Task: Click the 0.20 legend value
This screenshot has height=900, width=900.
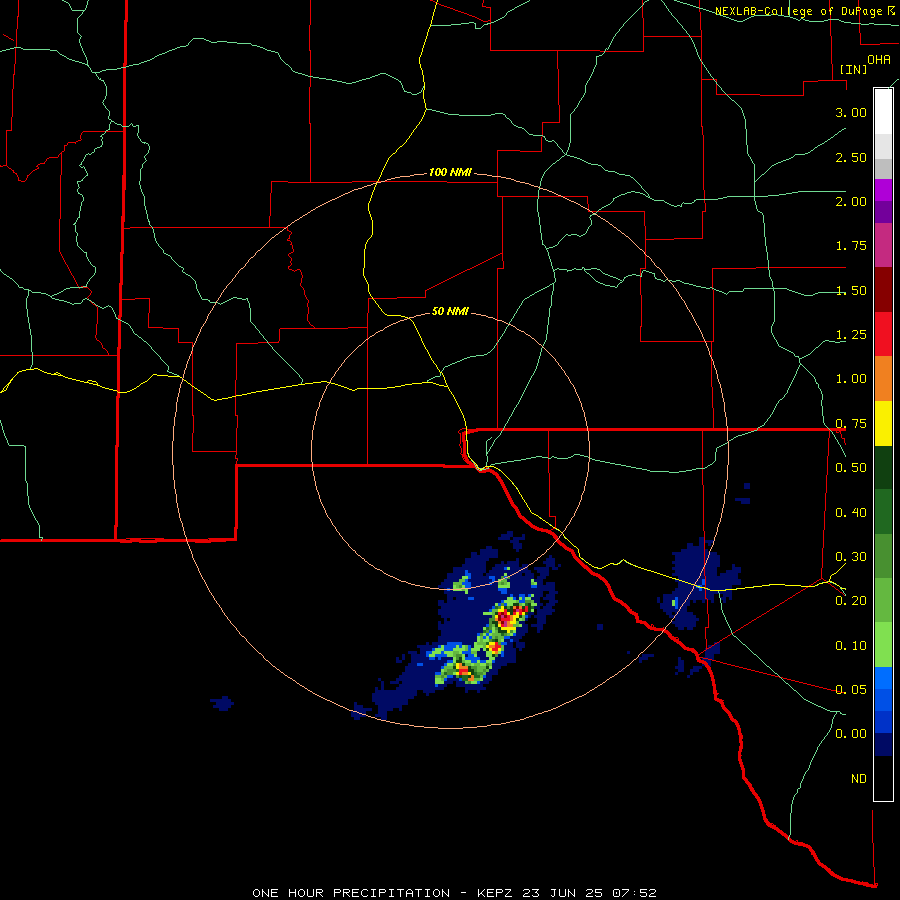Action: (851, 601)
